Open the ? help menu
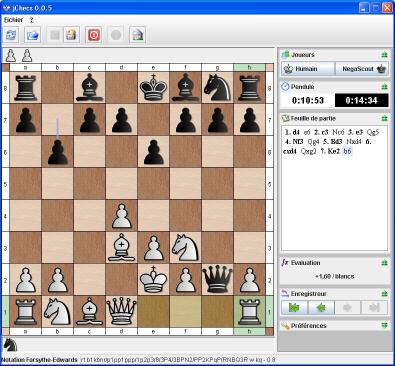The image size is (395, 366). tap(31, 20)
